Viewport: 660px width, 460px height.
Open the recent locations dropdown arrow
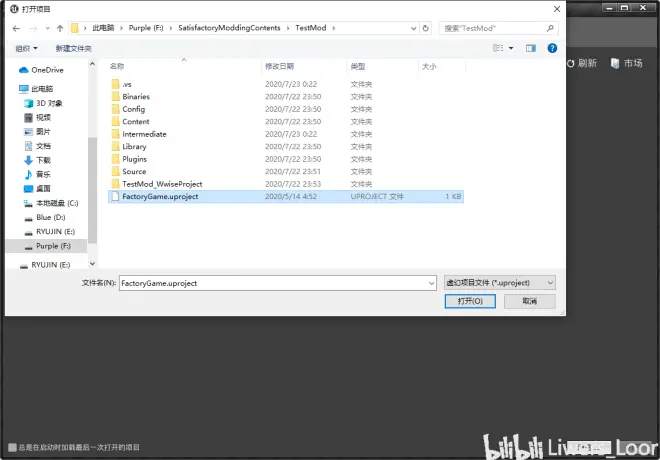point(48,28)
